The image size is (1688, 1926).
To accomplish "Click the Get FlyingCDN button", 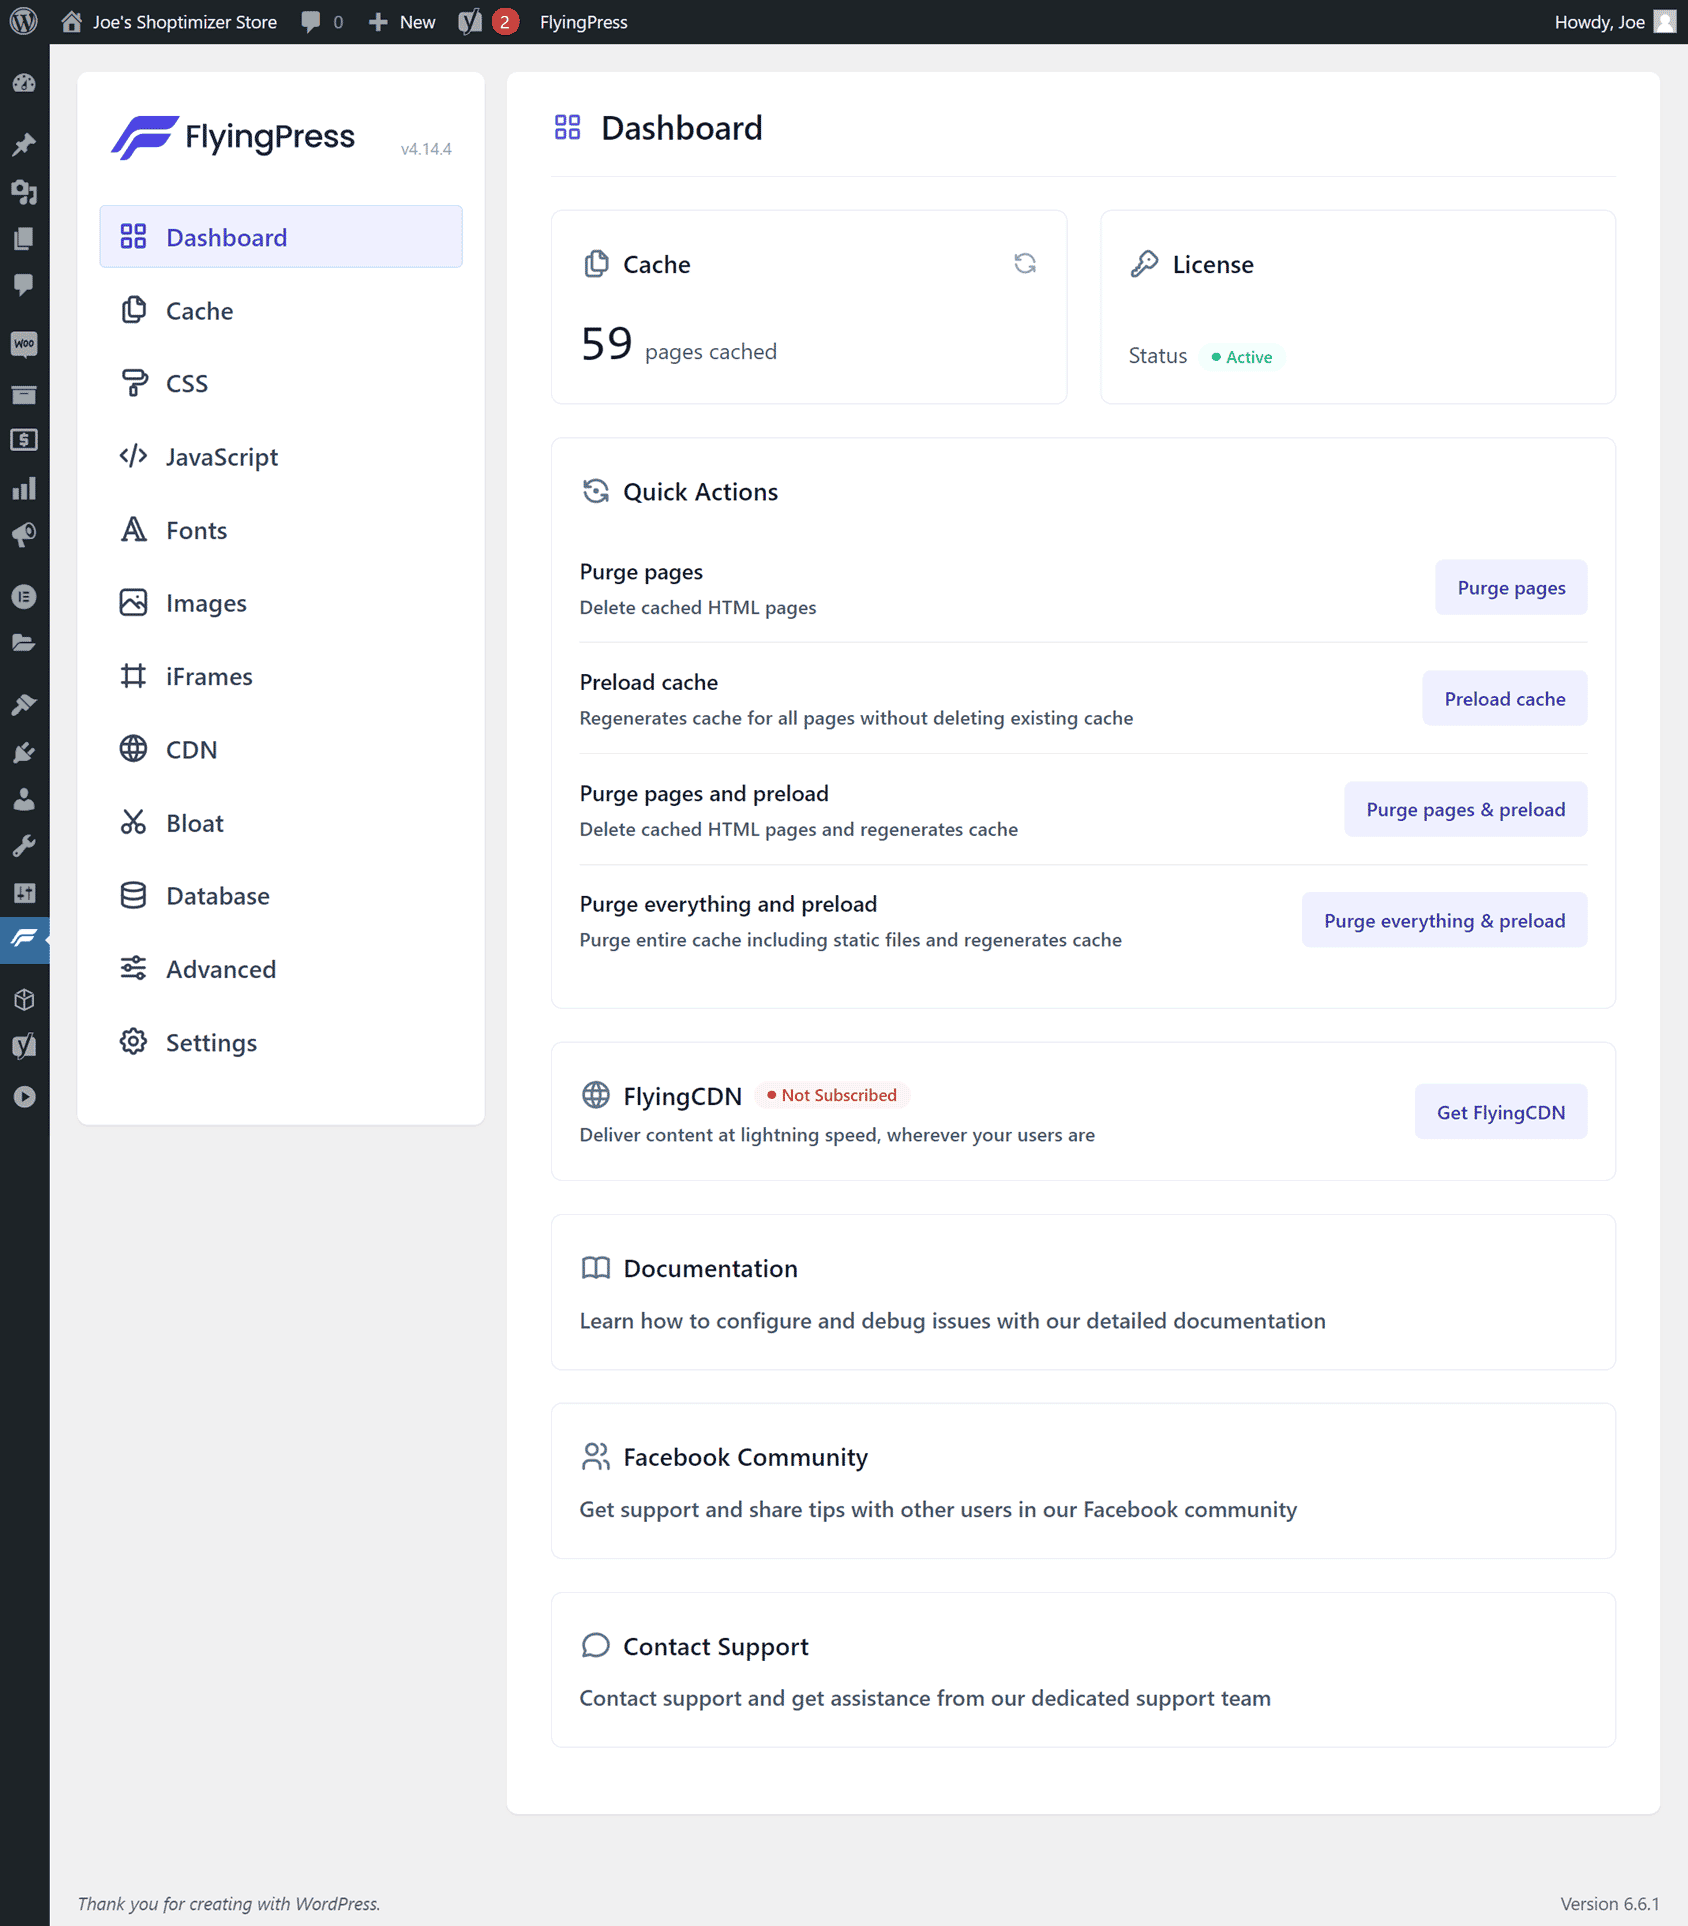I will tap(1501, 1112).
